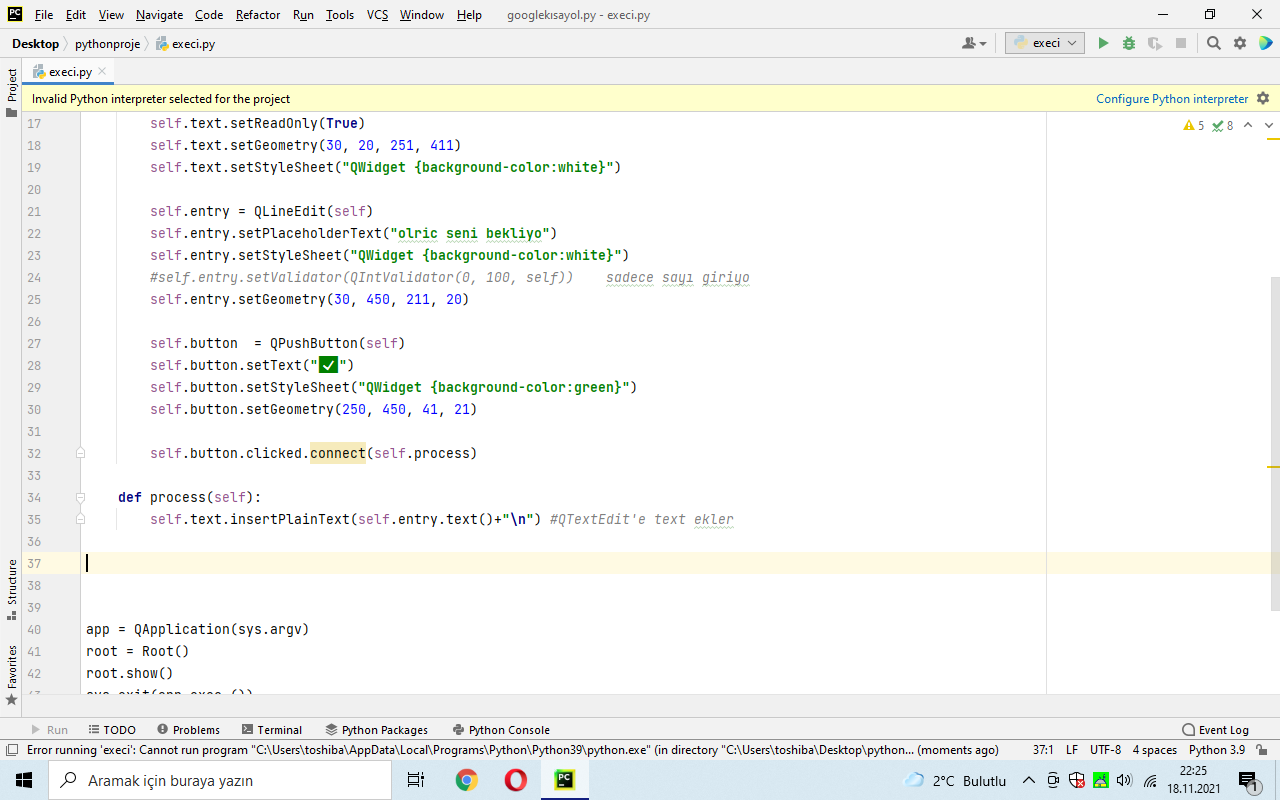Run the execi configuration with green play icon

1103,43
